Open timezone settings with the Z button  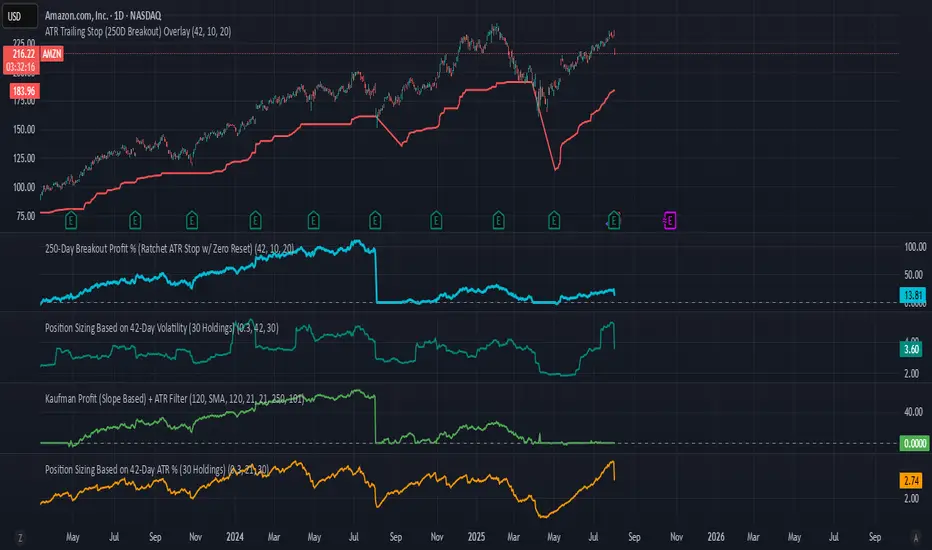coord(20,538)
